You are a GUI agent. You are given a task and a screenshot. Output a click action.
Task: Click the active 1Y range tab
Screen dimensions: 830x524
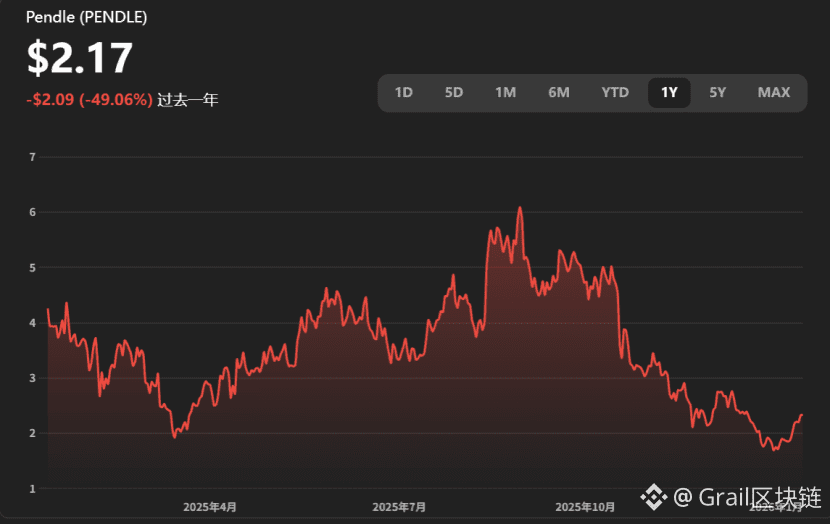point(669,93)
